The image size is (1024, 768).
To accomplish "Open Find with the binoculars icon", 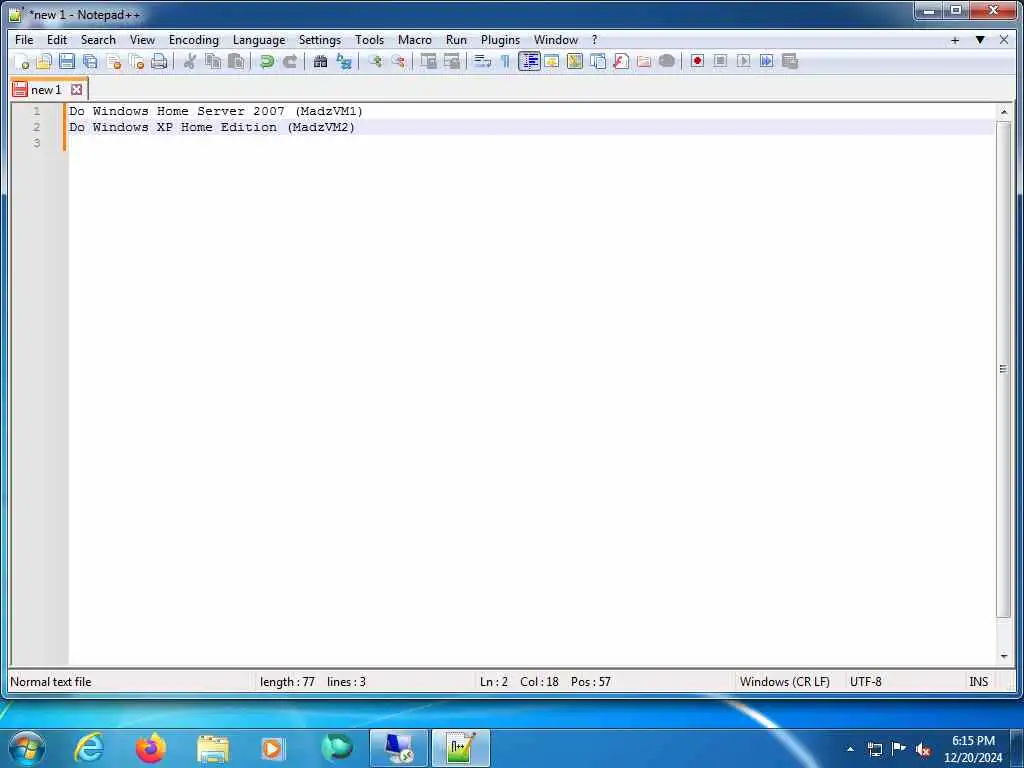I will pyautogui.click(x=320, y=61).
